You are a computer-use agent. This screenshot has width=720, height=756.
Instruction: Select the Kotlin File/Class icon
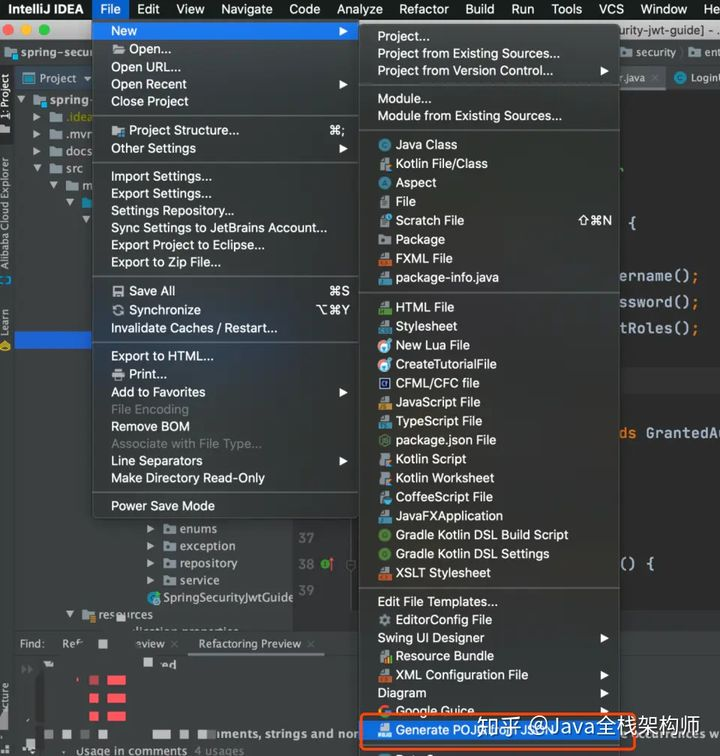pos(384,164)
